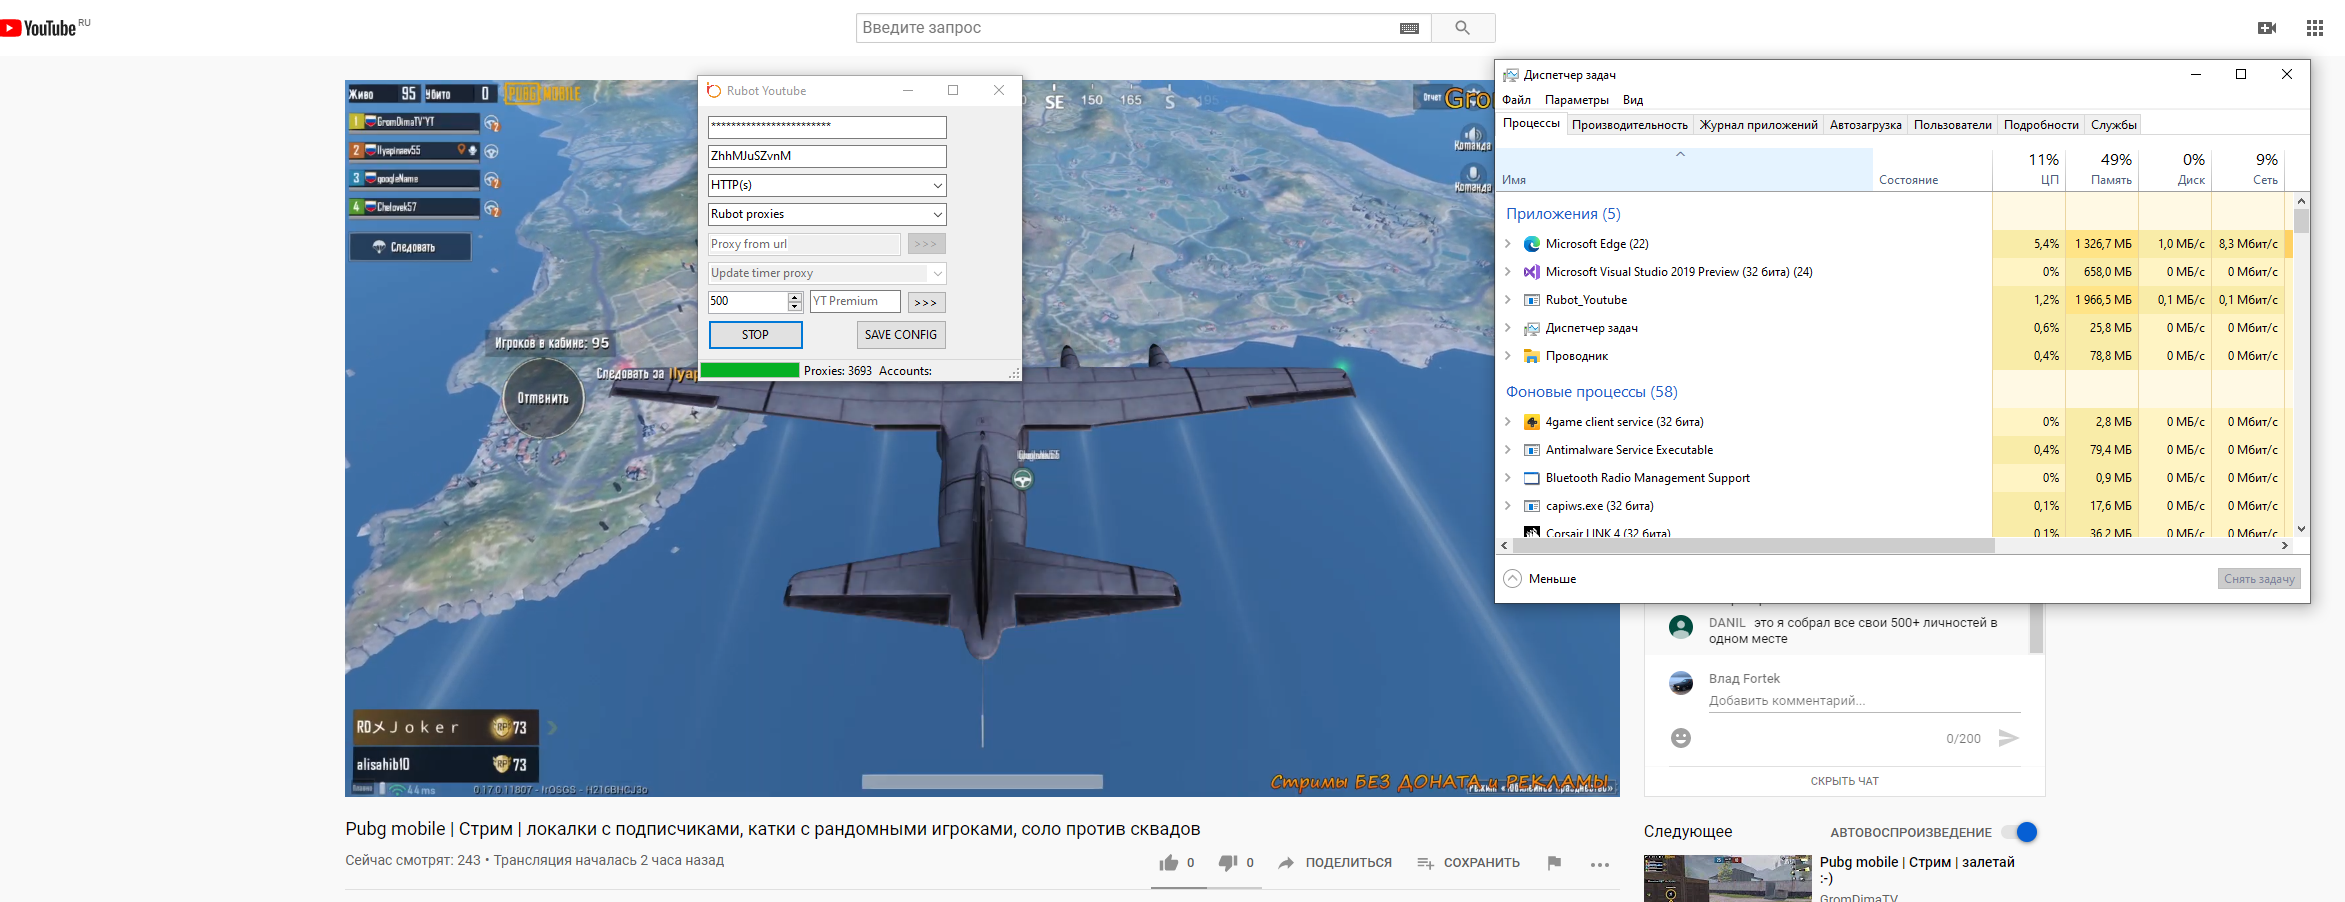
Task: Increase the 500 value with stepper up arrow
Action: click(795, 297)
